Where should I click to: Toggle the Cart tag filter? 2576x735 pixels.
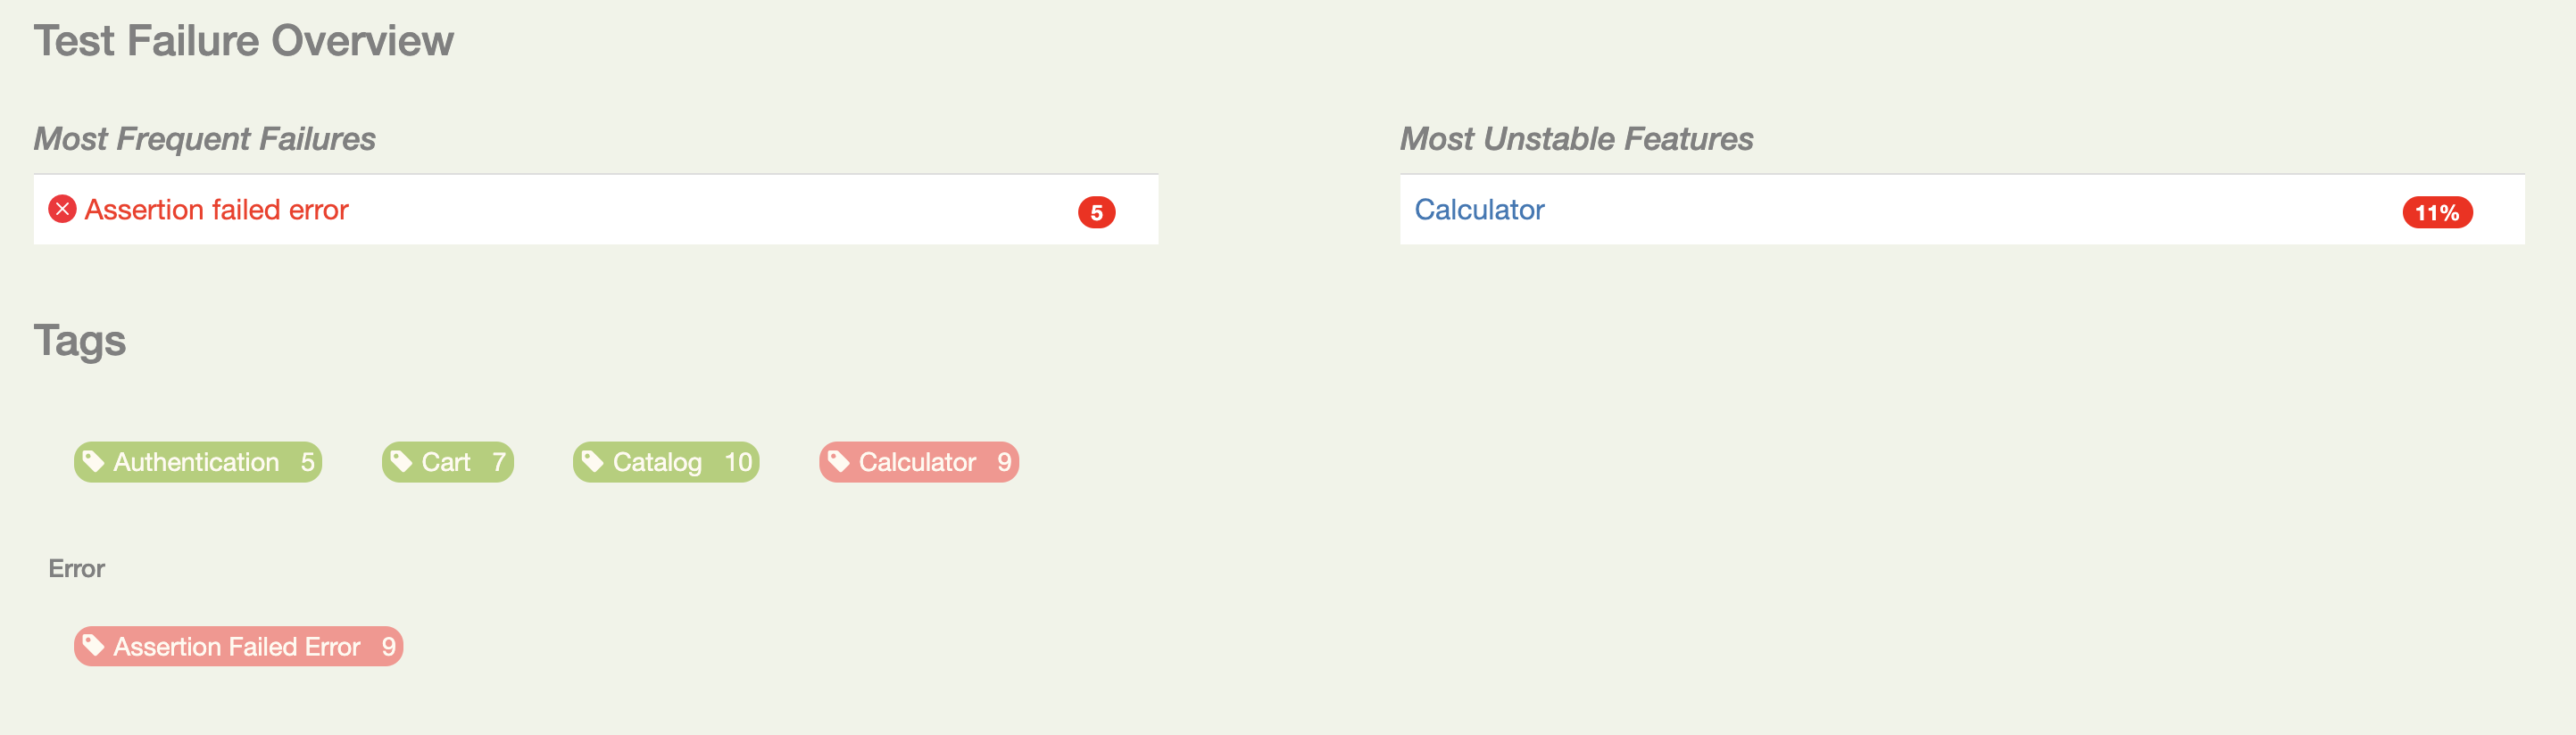point(447,462)
